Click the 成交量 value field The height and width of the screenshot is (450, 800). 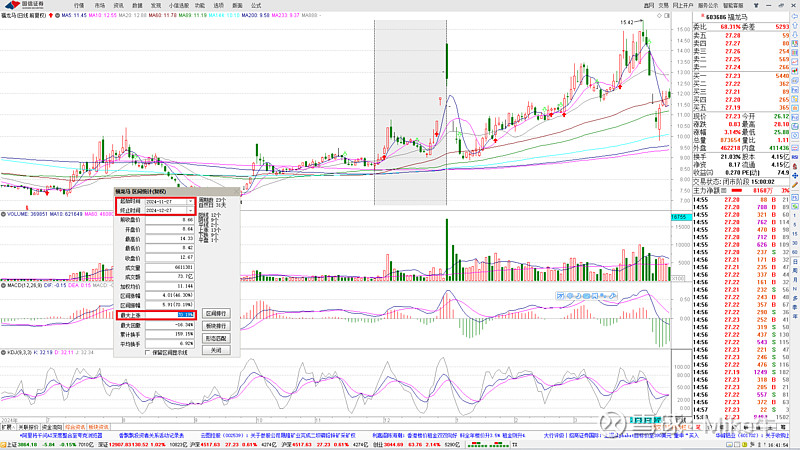[x=169, y=267]
